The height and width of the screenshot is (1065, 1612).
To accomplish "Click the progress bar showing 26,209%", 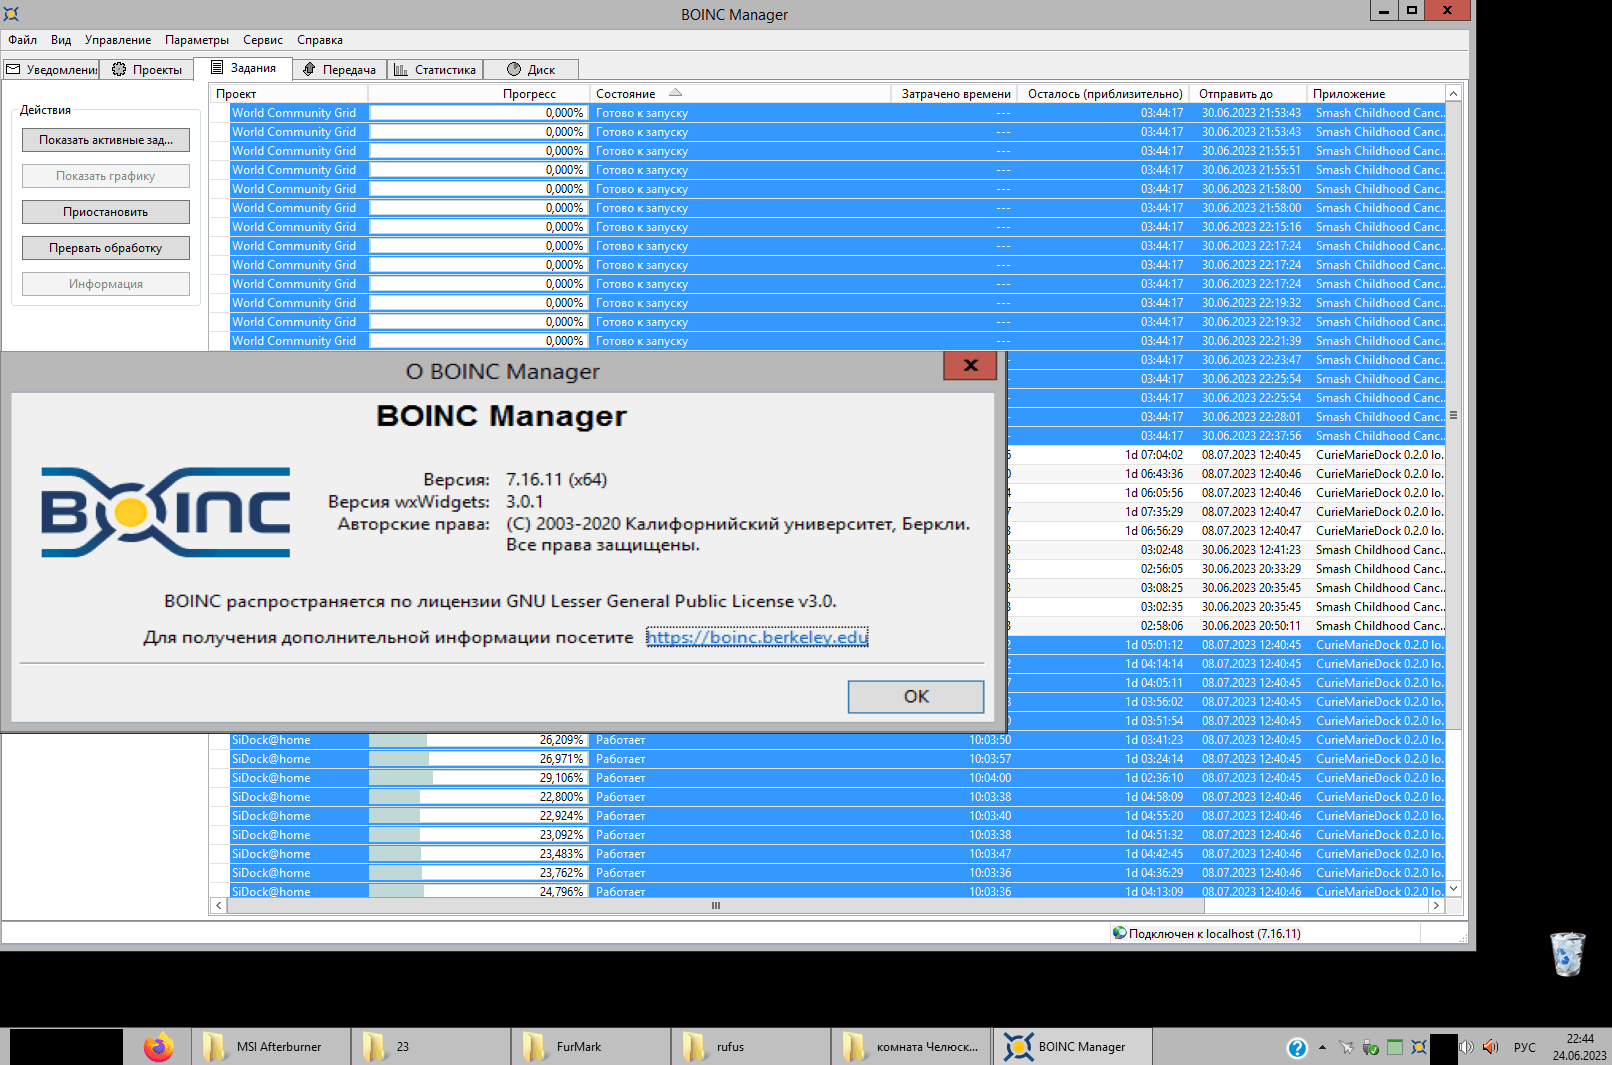I will pyautogui.click(x=478, y=740).
